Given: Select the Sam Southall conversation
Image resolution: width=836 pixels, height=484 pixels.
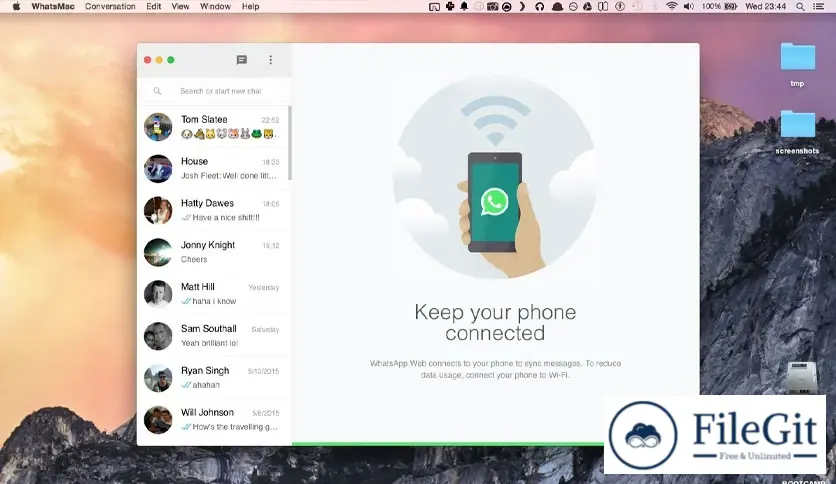Looking at the screenshot, I should click(x=214, y=336).
